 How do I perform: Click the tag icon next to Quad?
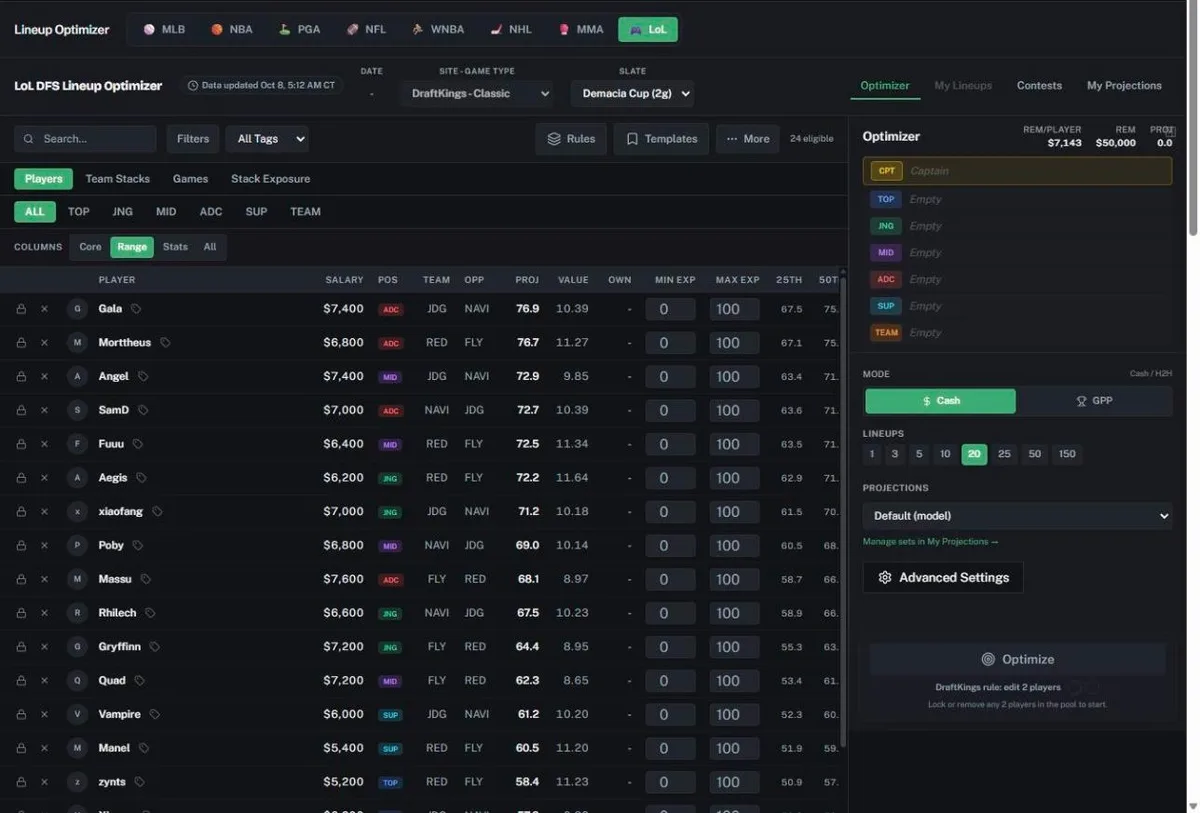pyautogui.click(x=139, y=681)
